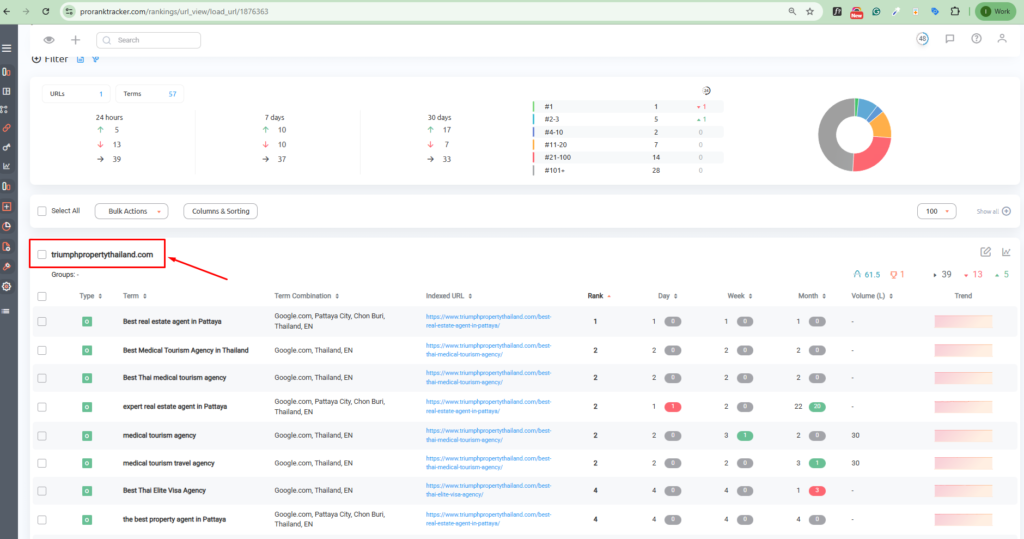1024x539 pixels.
Task: Open the table layout sidebar icon
Action: (x=7, y=91)
